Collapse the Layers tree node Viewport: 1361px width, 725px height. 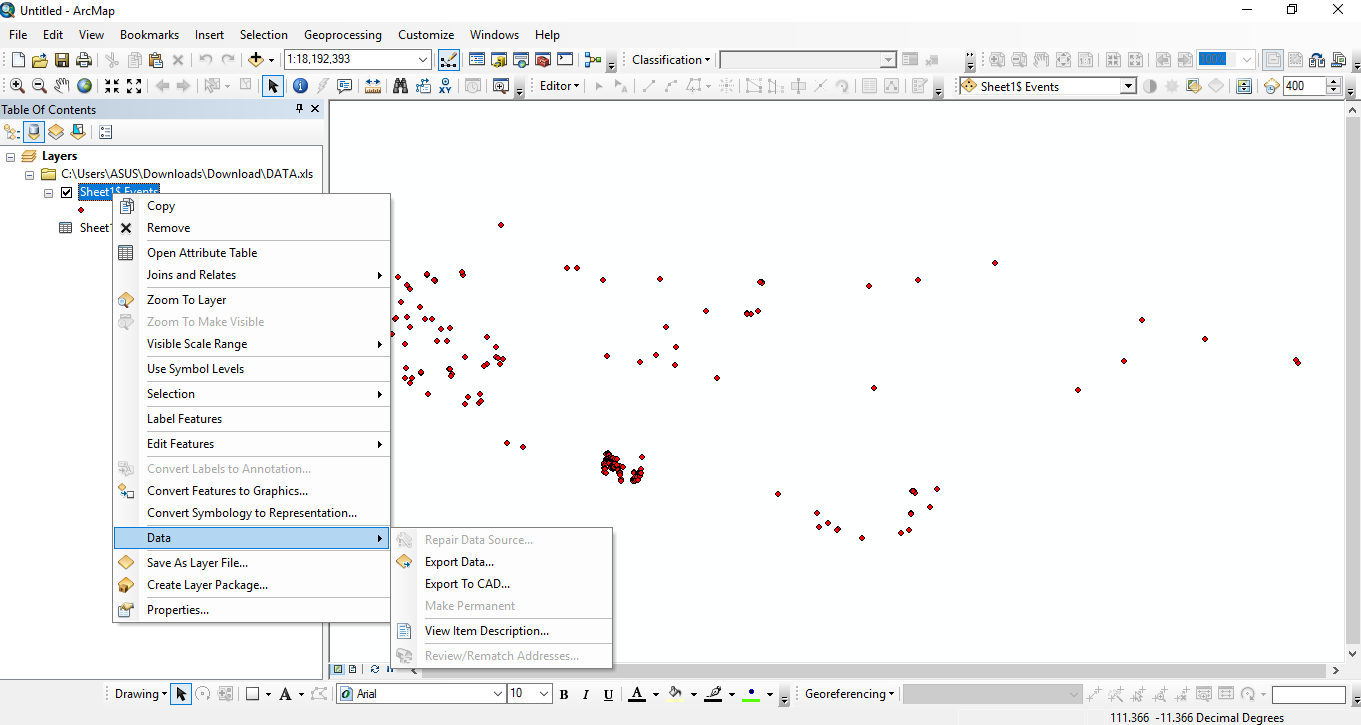click(10, 156)
